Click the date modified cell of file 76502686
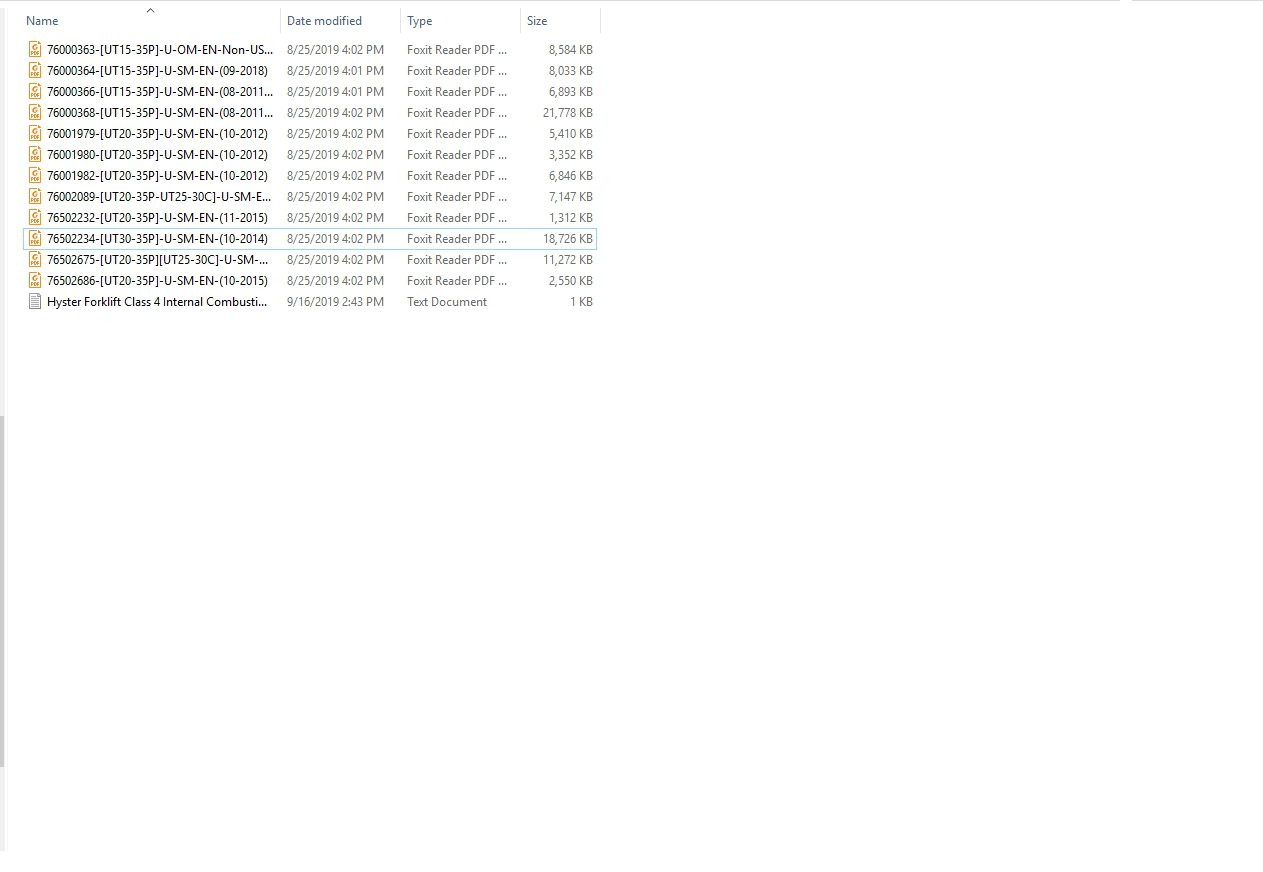Viewport: 1263px width, 872px height. [335, 280]
